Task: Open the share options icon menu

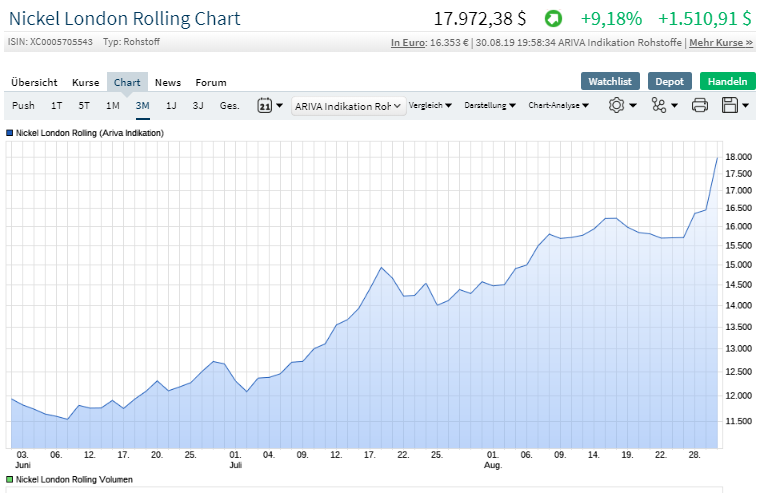Action: click(x=663, y=105)
